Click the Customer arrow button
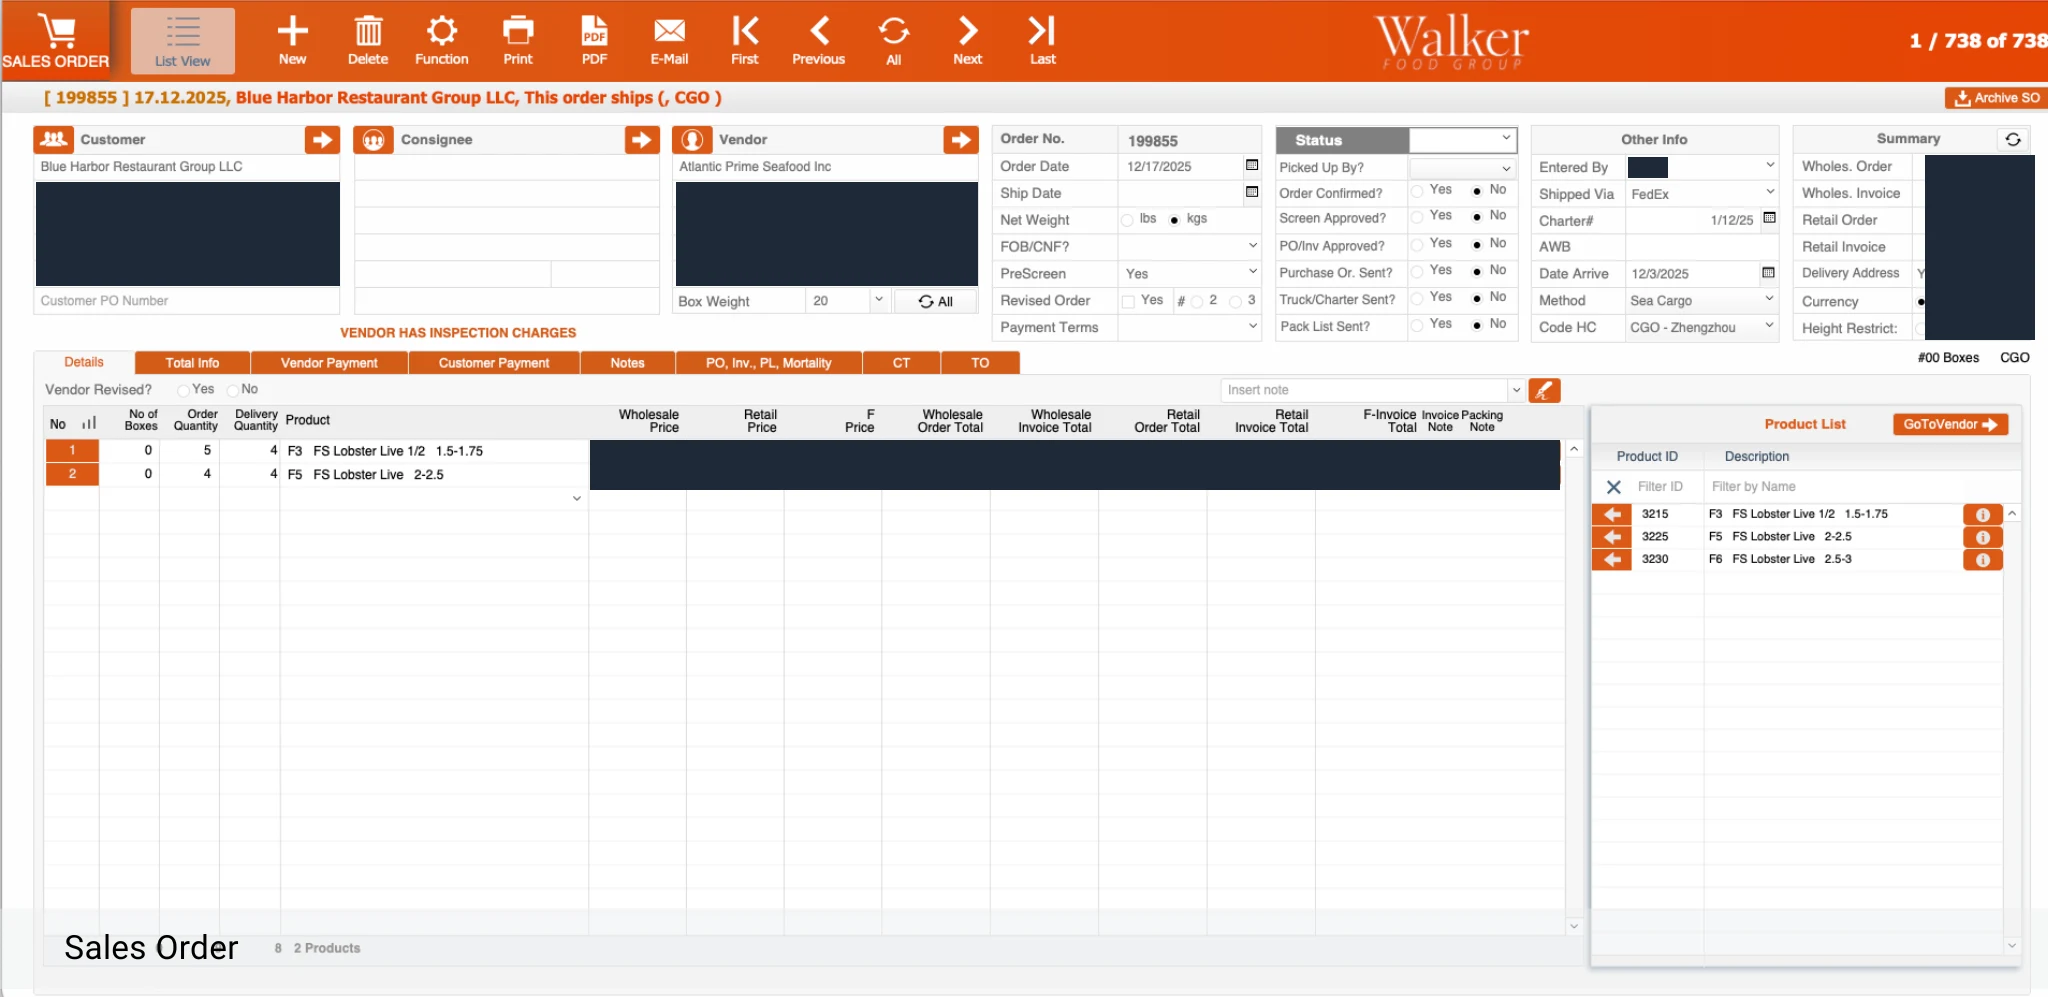The width and height of the screenshot is (2048, 997). tap(322, 140)
